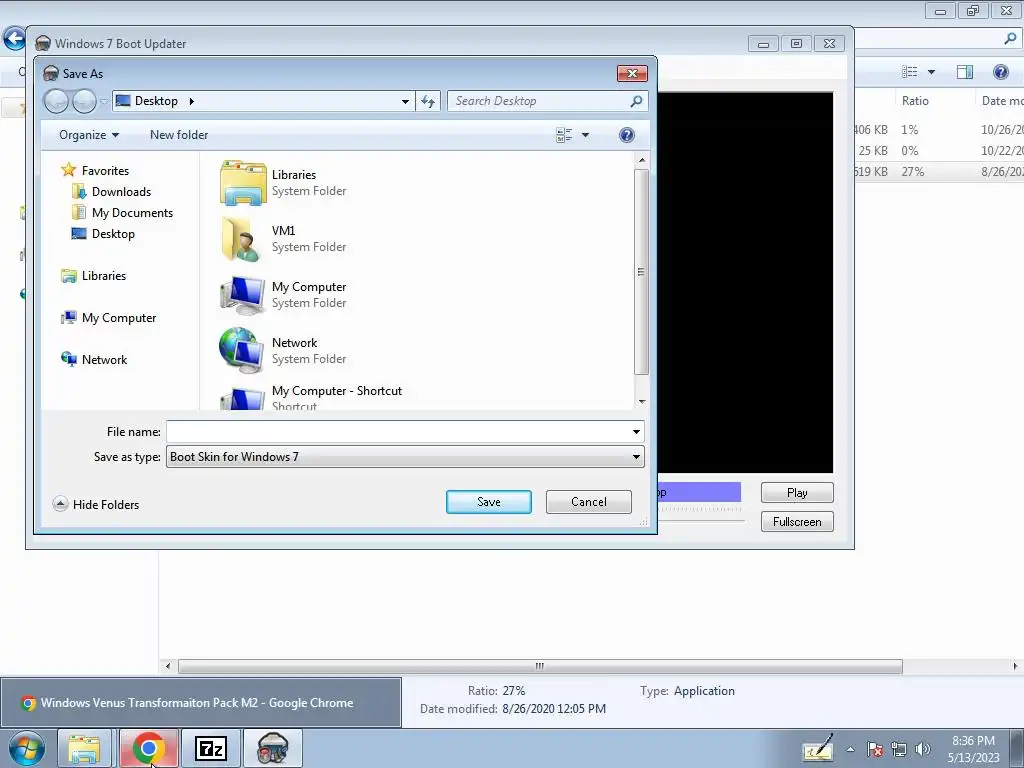This screenshot has width=1024, height=768.
Task: Show hidden tray icons arrow
Action: pyautogui.click(x=850, y=750)
